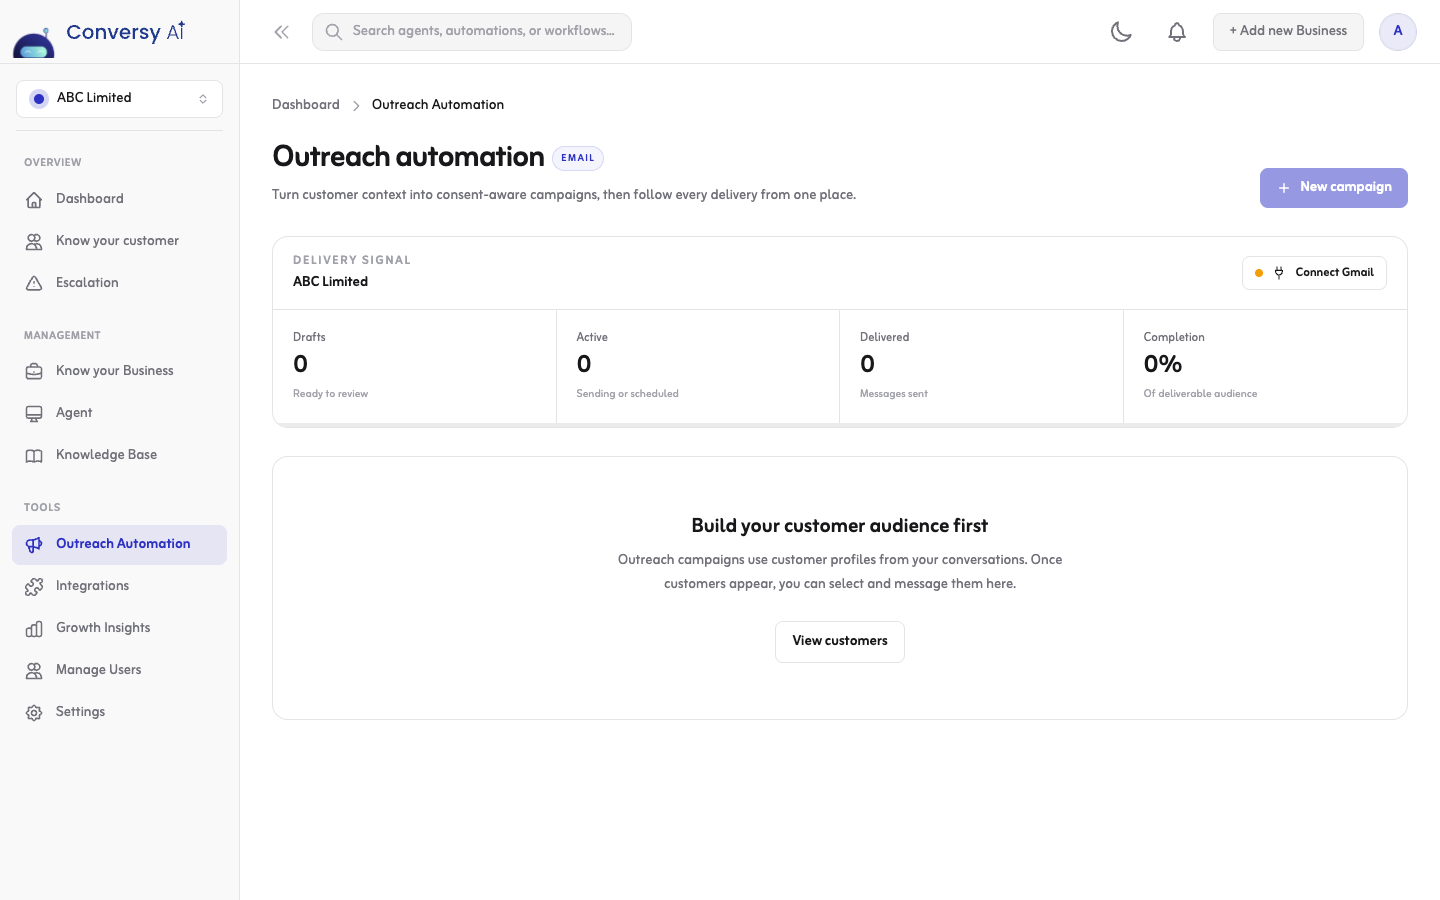Click the Settings gear icon
Viewport: 1440px width, 900px height.
point(34,712)
